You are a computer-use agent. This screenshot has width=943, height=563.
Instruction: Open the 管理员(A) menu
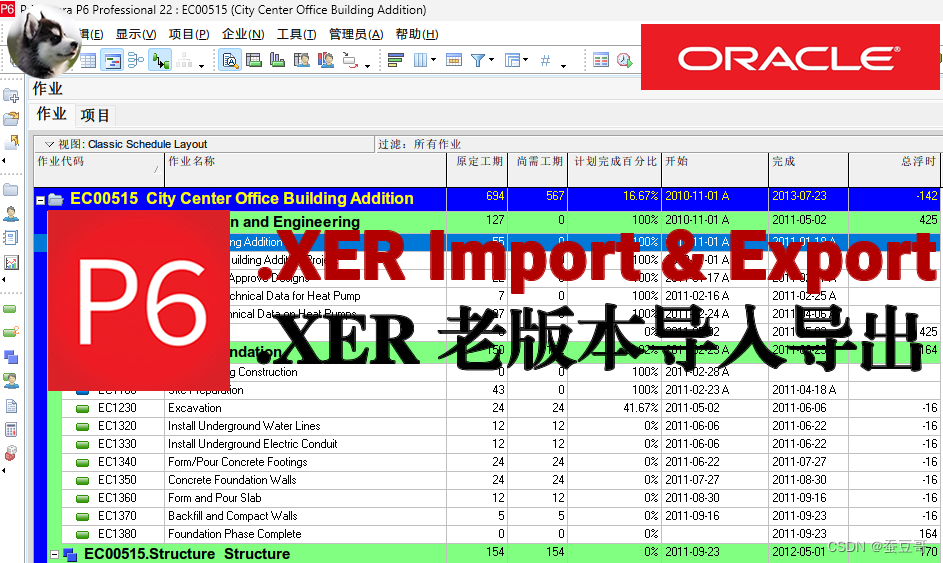coord(356,34)
